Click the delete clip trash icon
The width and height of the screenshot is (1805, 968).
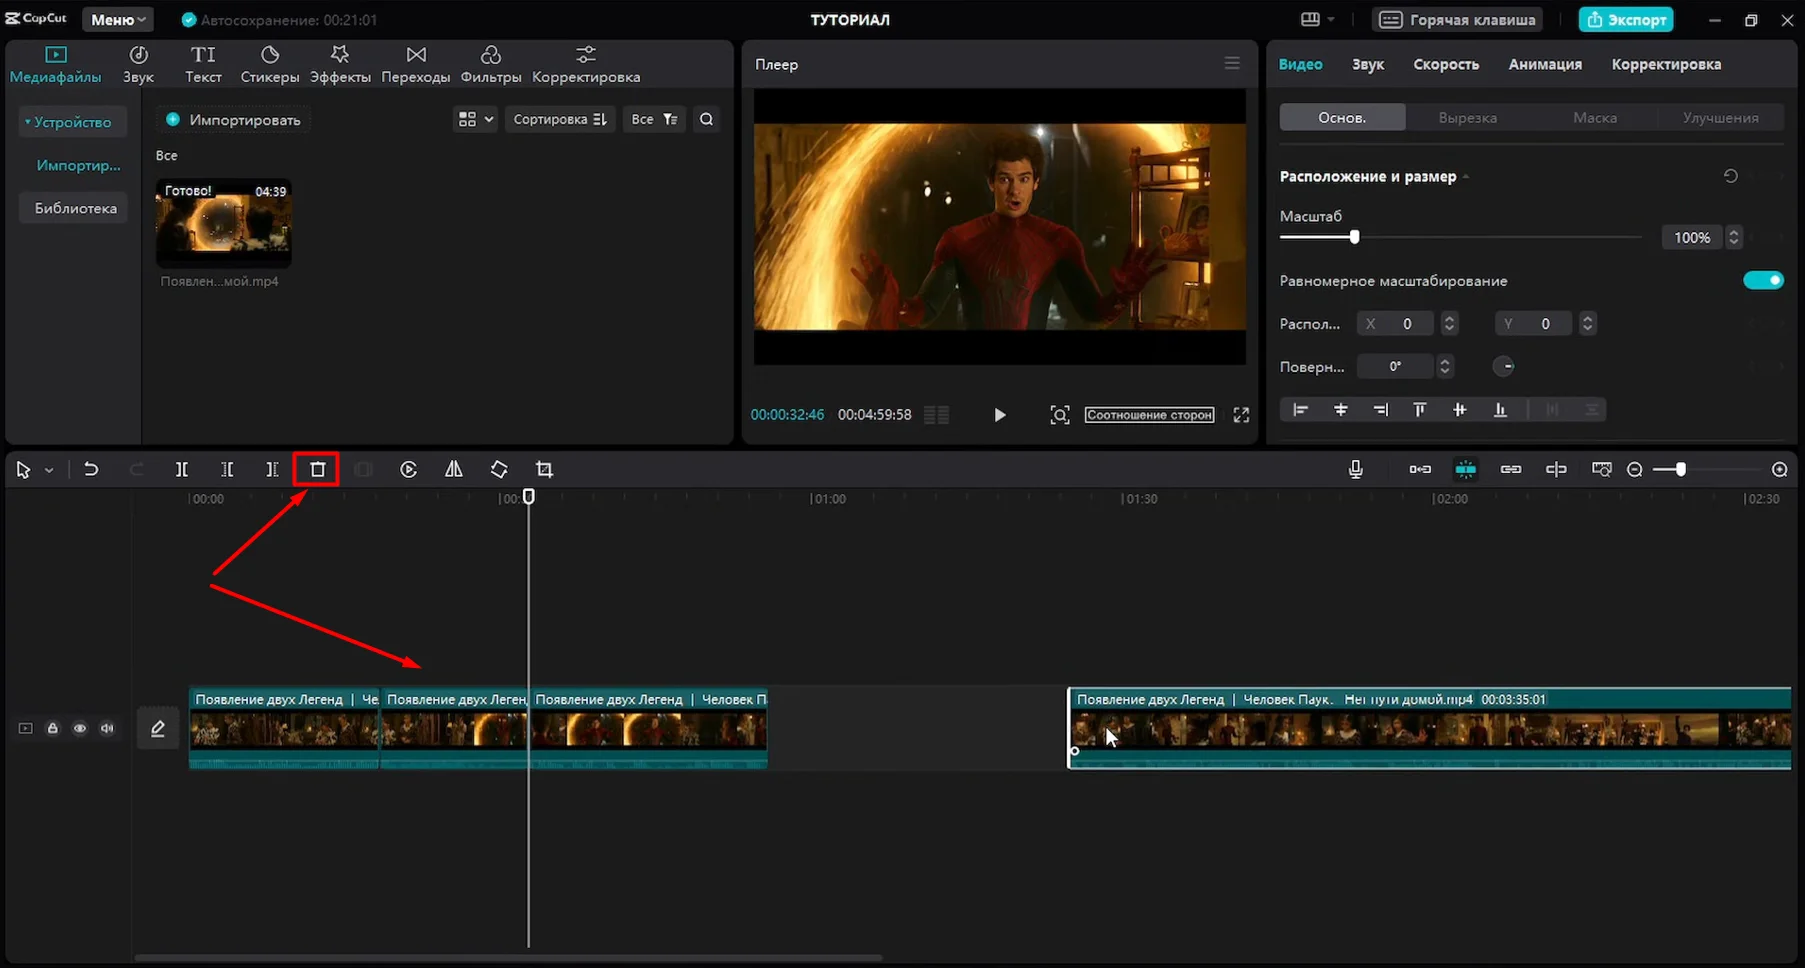pyautogui.click(x=317, y=469)
